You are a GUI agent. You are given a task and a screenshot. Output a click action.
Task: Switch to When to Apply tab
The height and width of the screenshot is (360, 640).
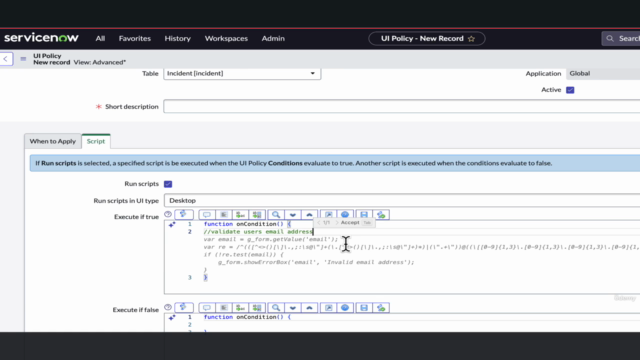tap(53, 141)
